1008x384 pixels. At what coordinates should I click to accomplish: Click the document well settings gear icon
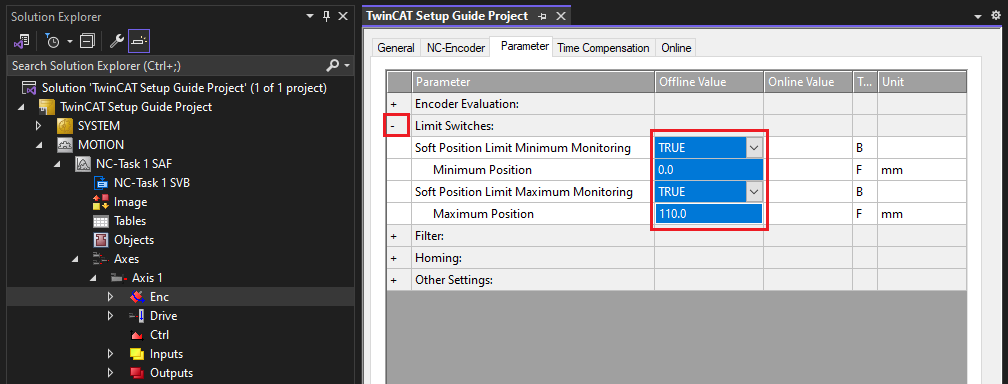(996, 17)
